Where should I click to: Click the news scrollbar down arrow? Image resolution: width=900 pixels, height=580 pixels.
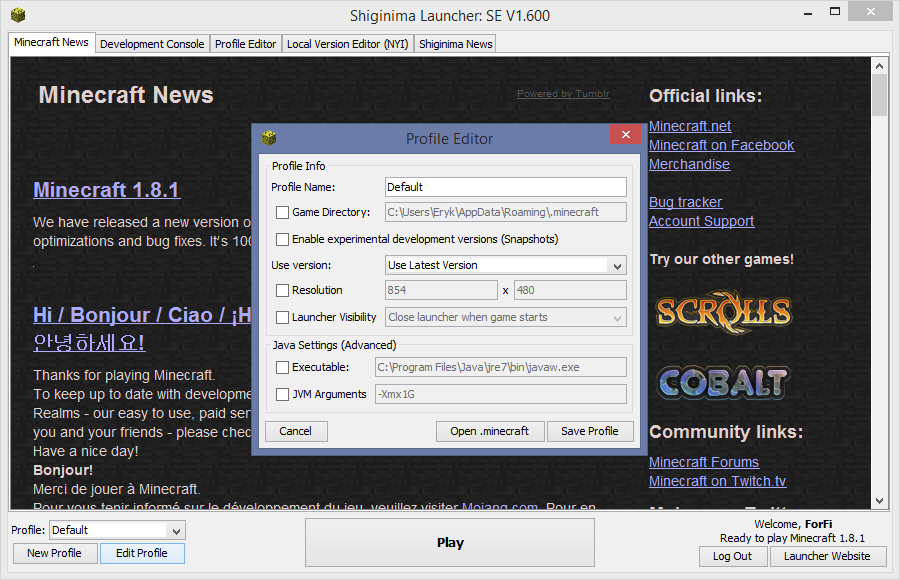pos(879,501)
